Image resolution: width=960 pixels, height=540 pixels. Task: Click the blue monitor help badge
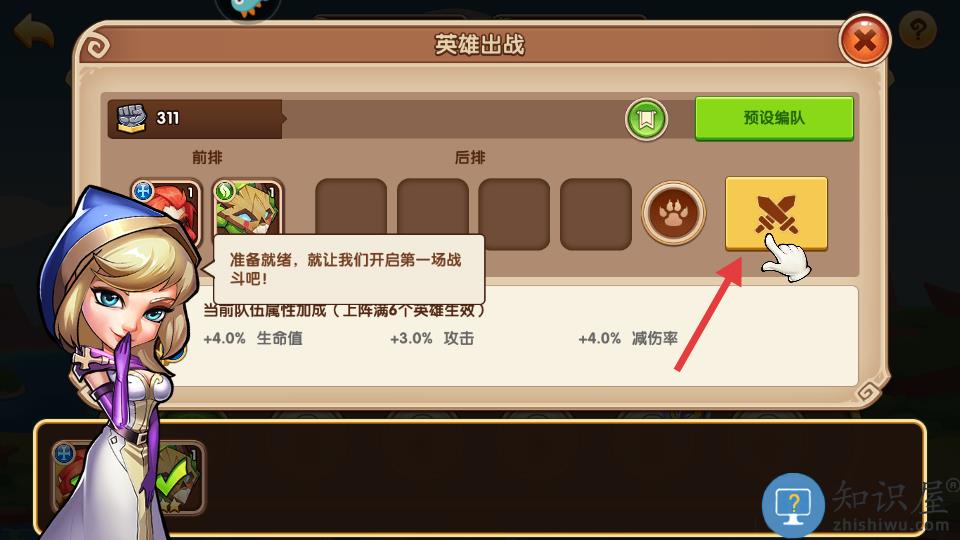tap(793, 505)
